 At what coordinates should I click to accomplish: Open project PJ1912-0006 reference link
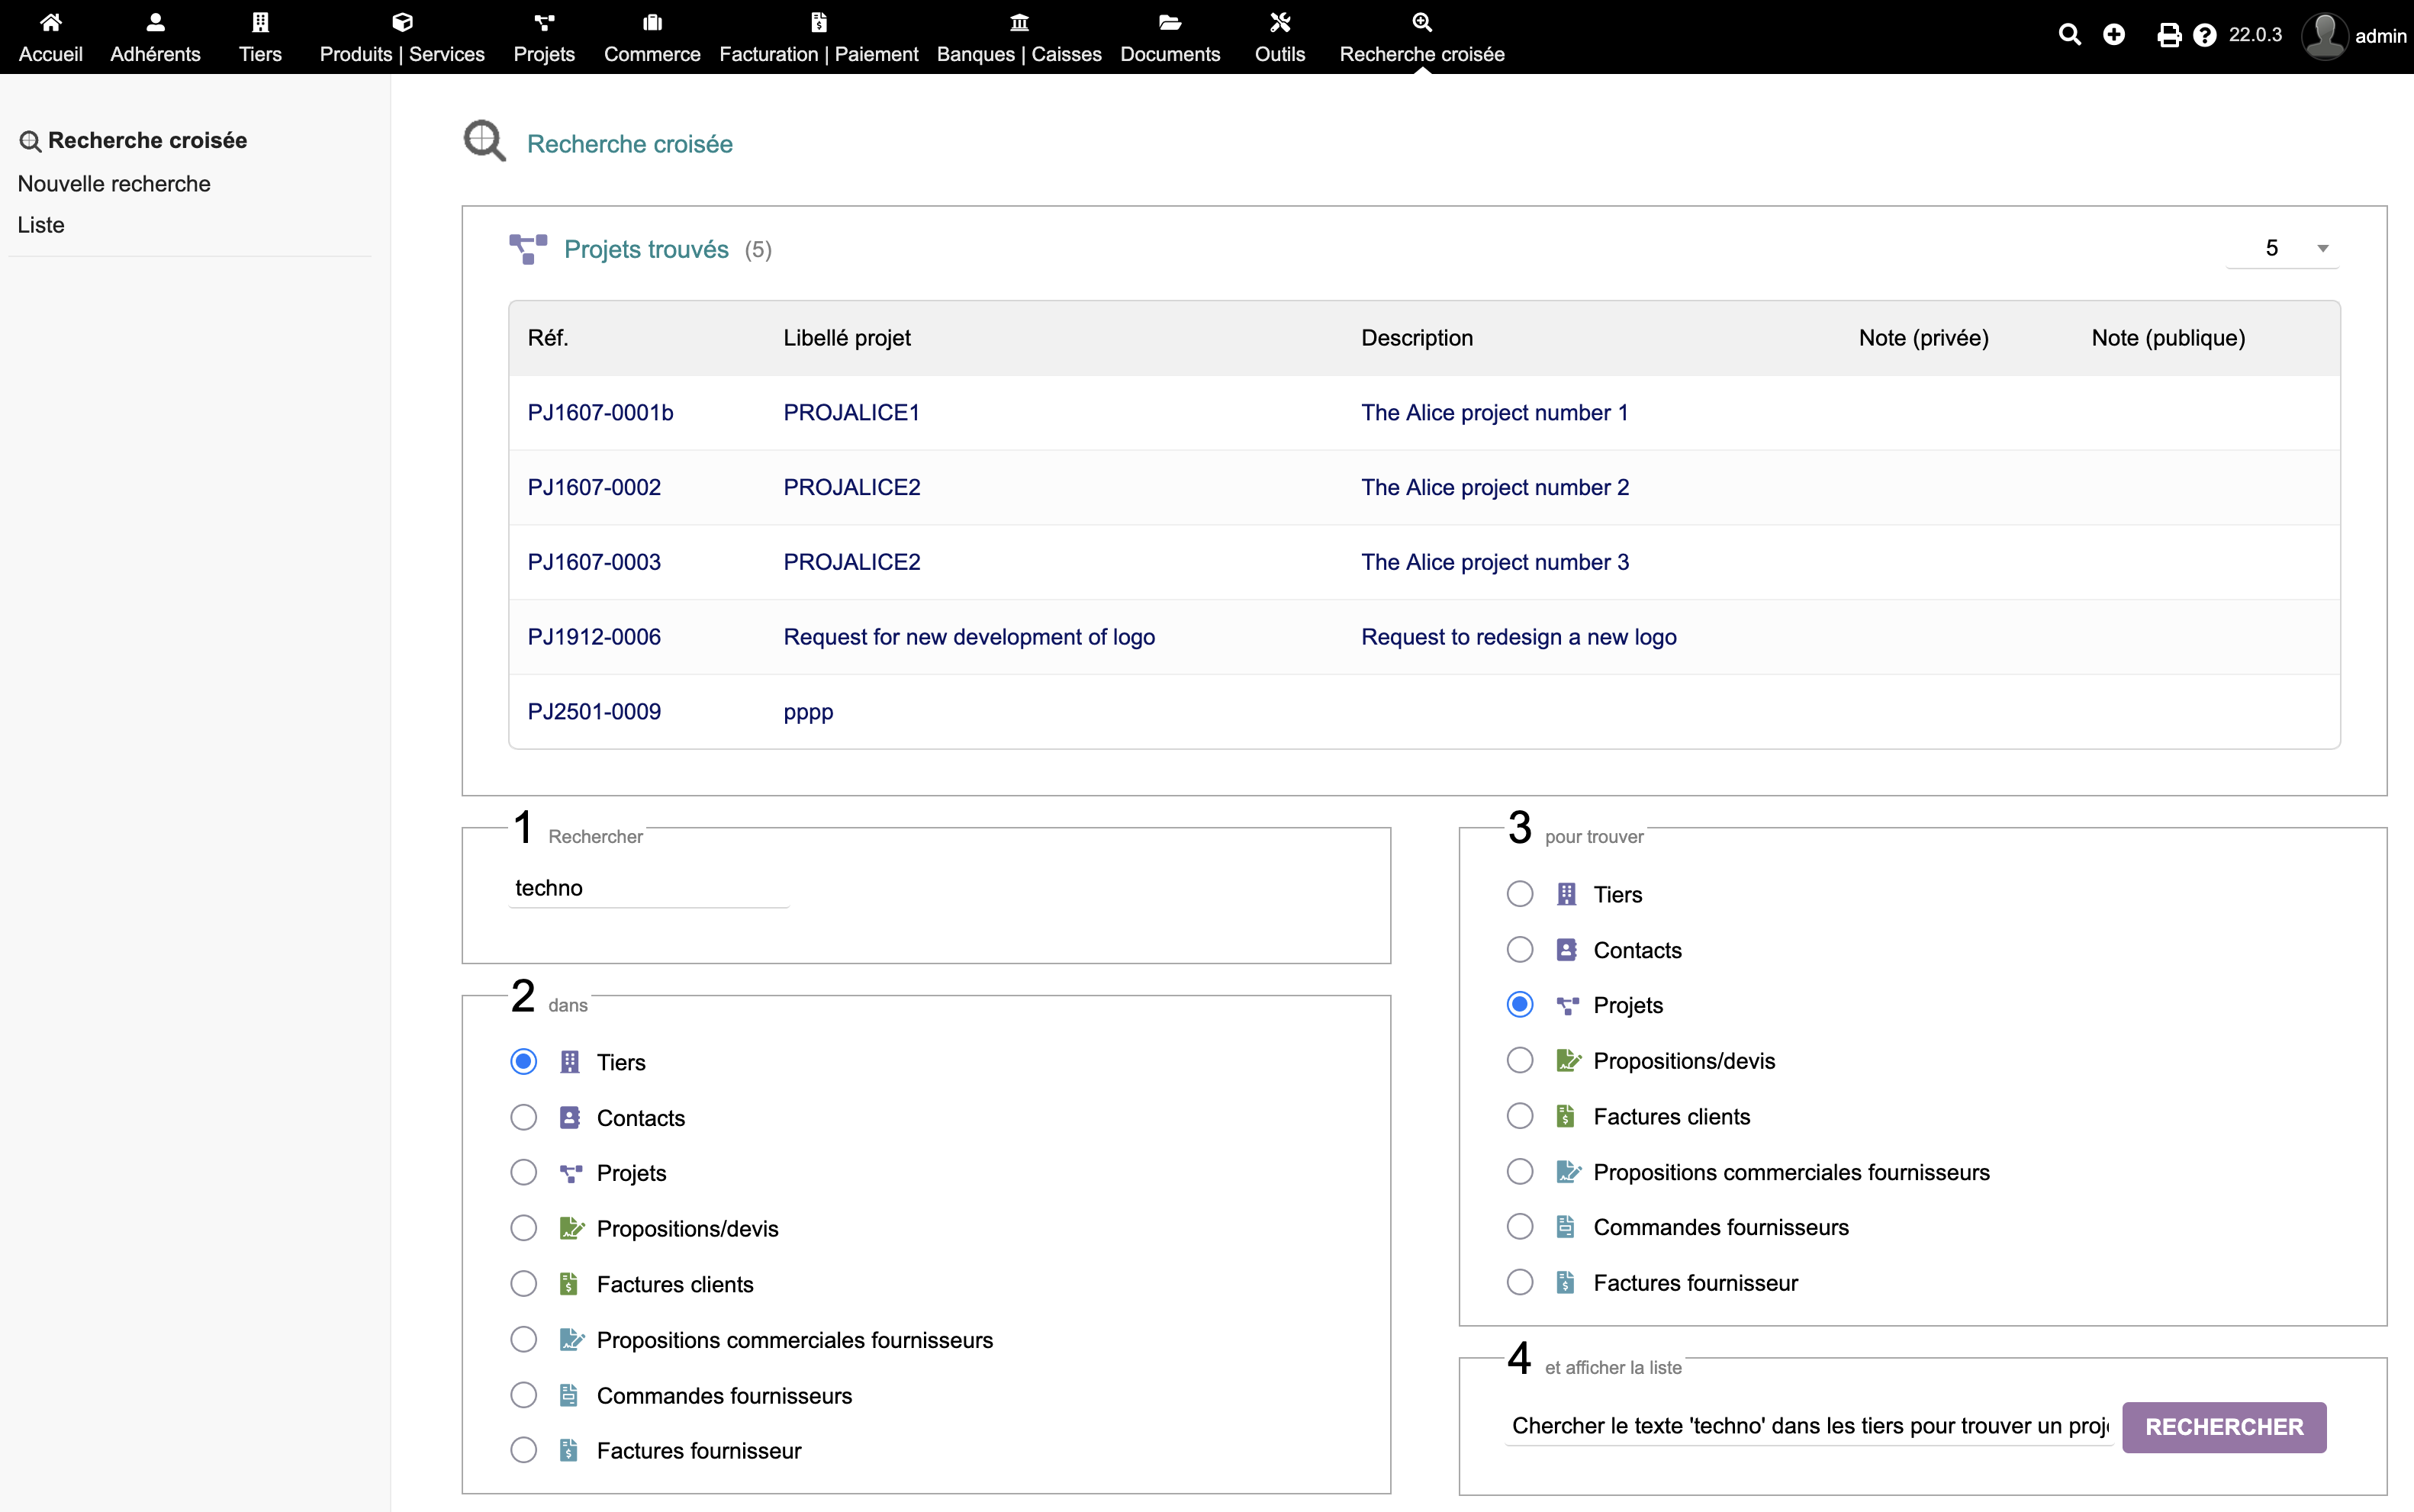coord(594,637)
